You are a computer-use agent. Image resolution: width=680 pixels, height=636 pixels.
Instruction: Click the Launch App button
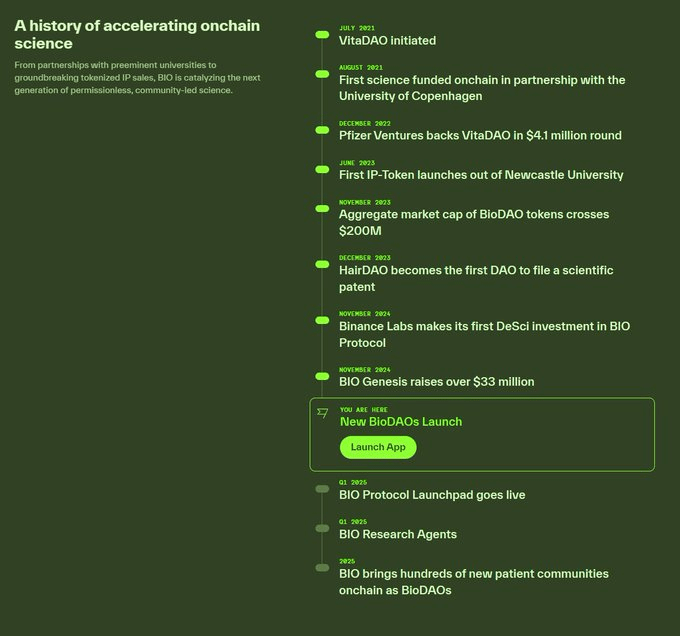pos(378,447)
